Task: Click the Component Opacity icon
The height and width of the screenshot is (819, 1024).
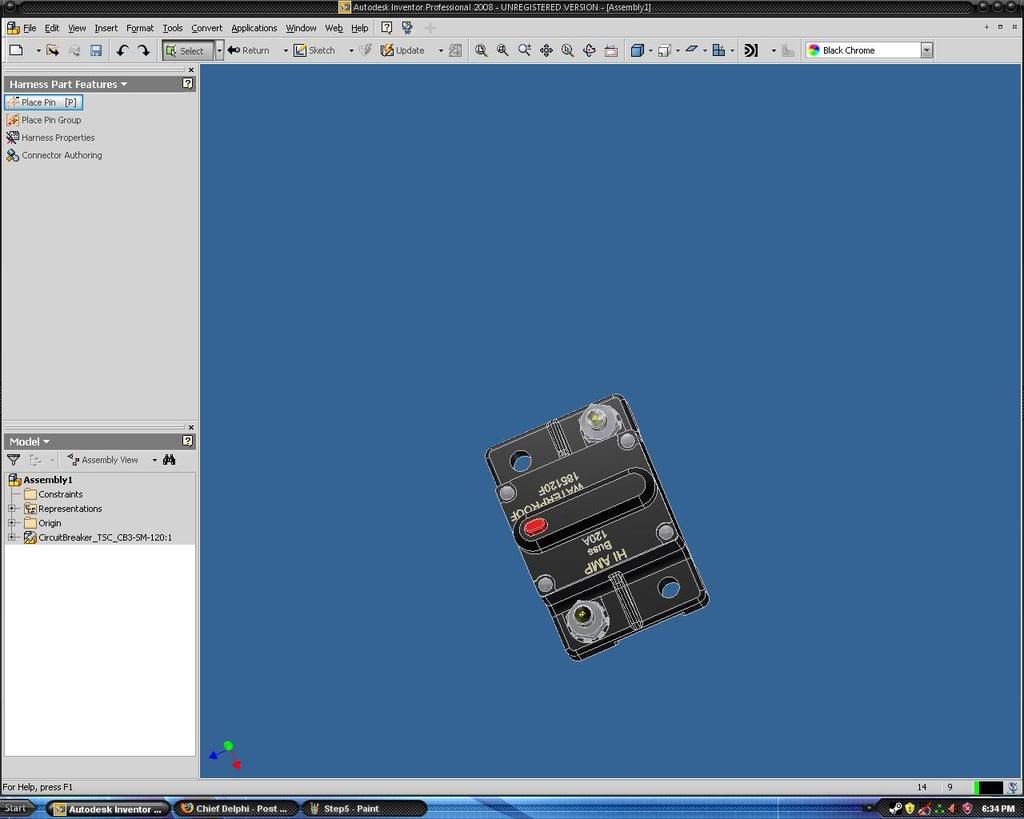Action: pyautogui.click(x=718, y=50)
